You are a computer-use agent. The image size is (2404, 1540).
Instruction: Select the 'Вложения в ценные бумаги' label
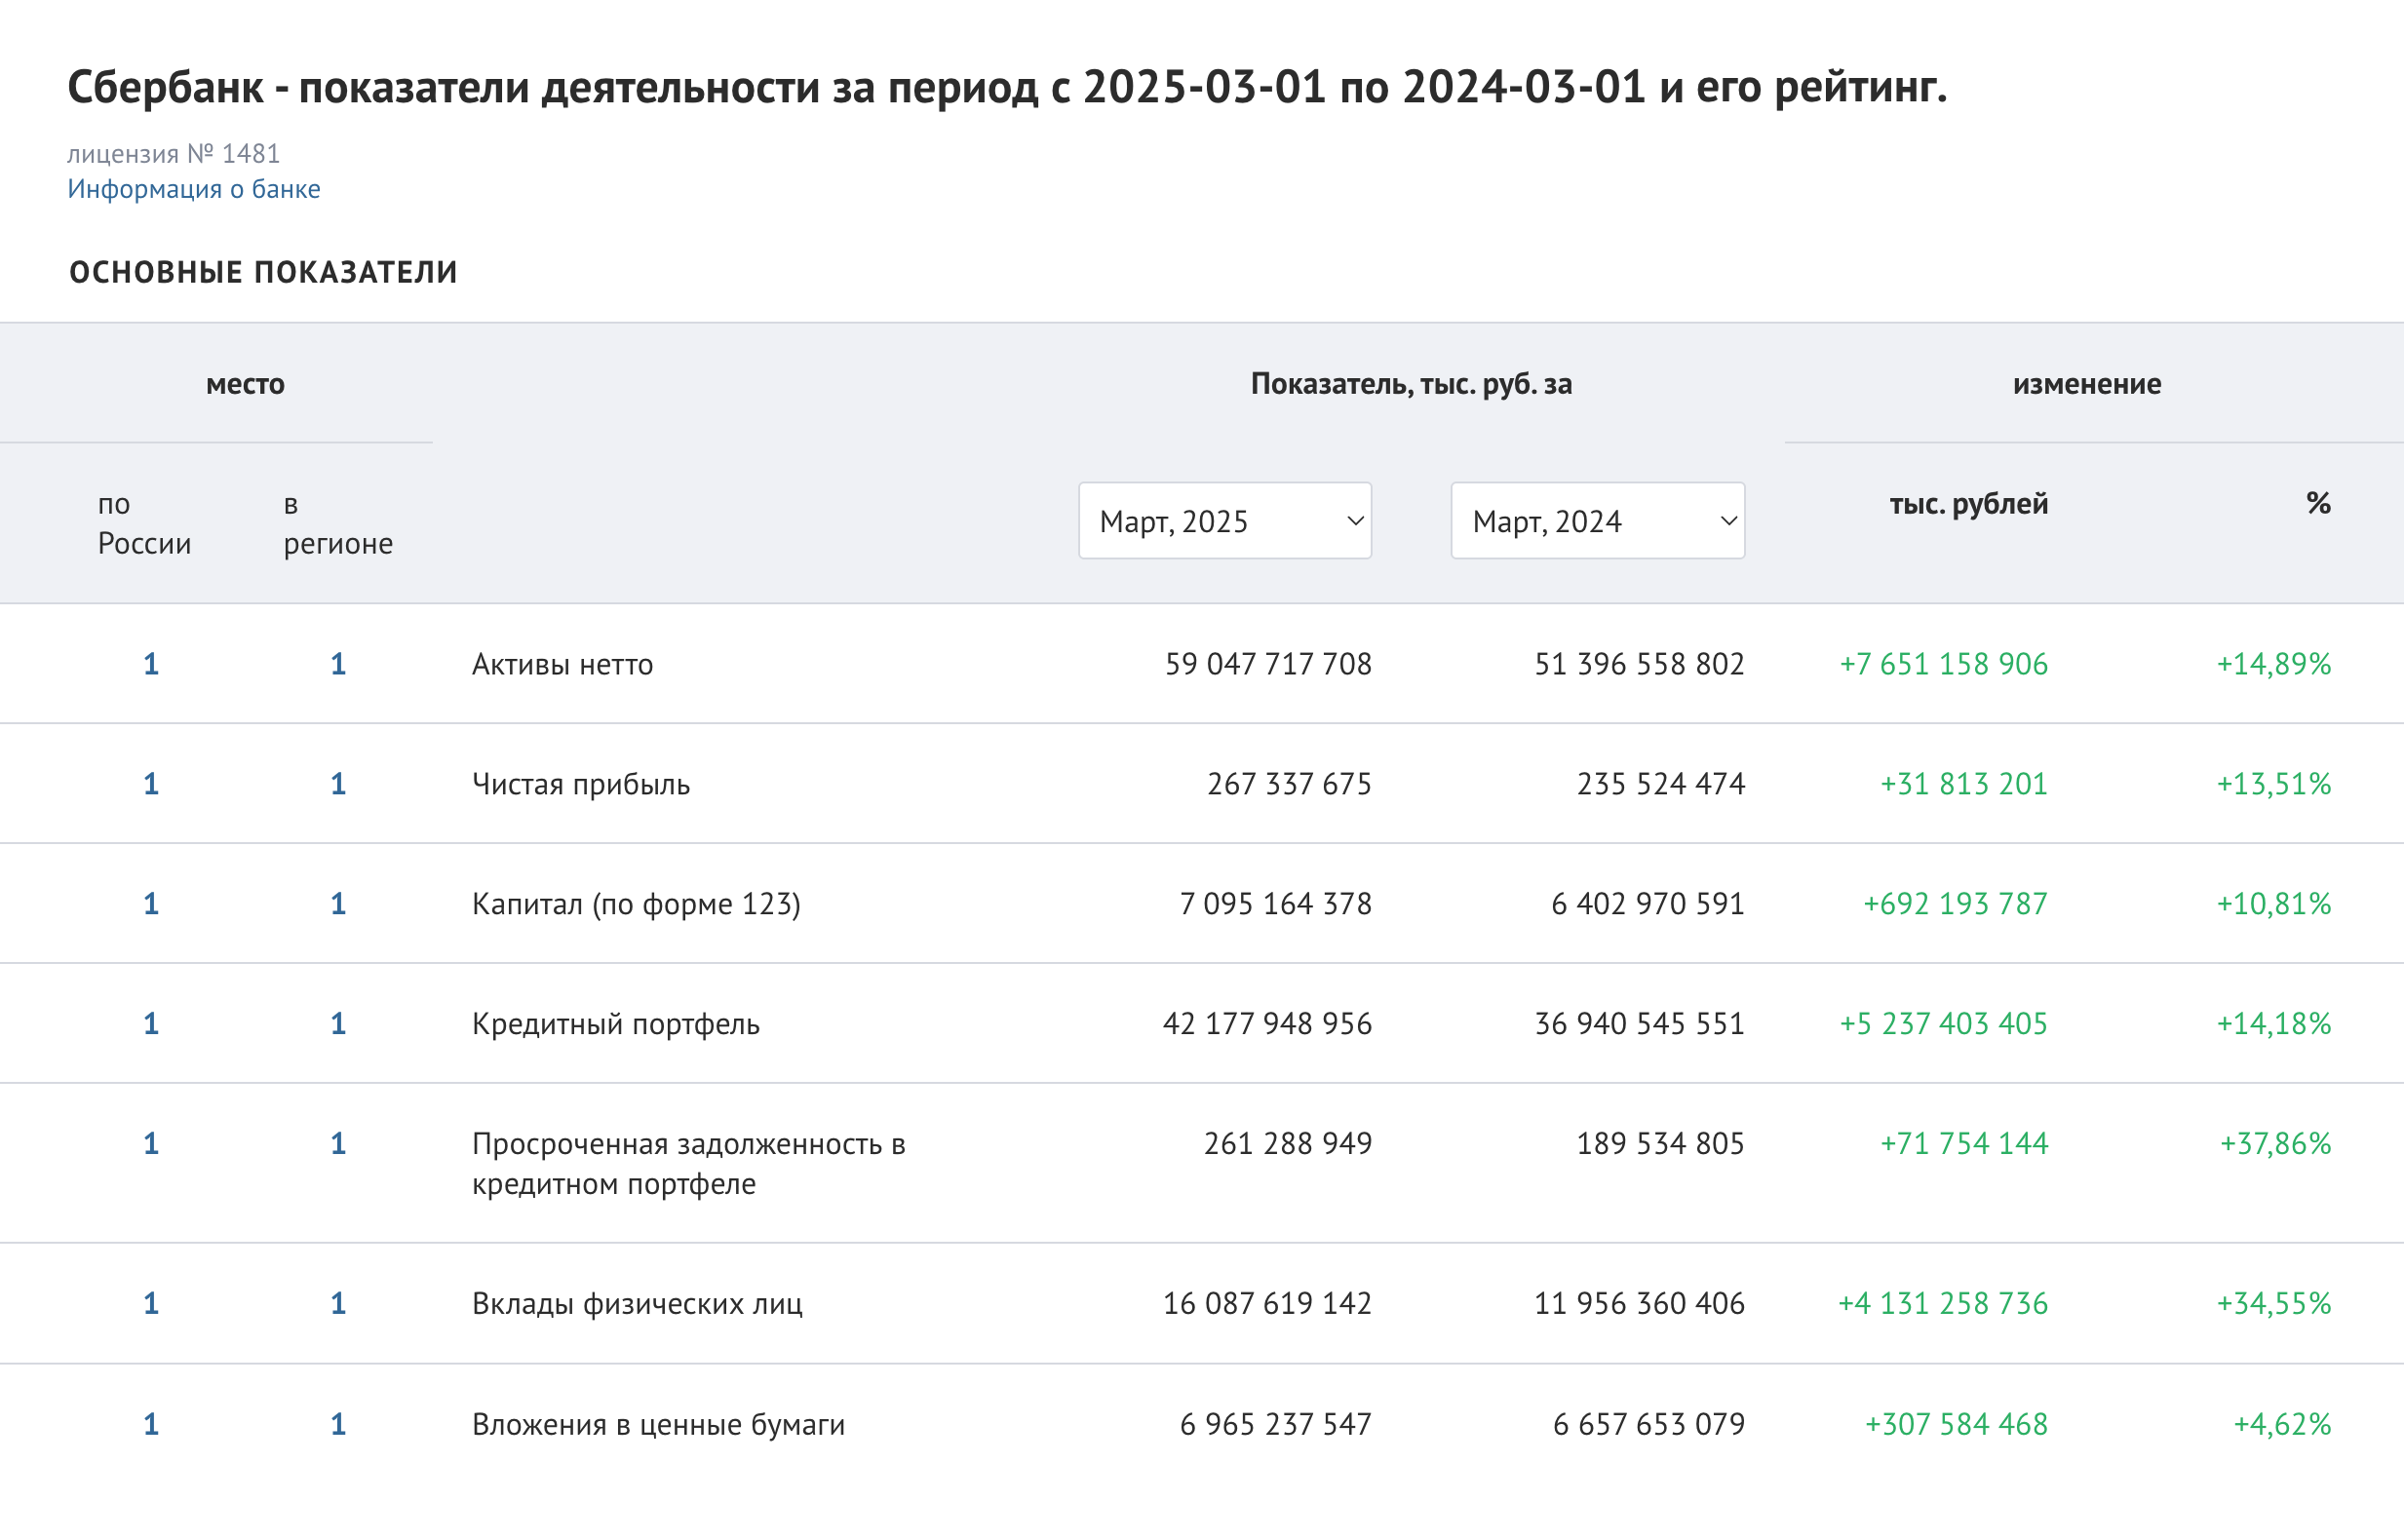[x=658, y=1424]
